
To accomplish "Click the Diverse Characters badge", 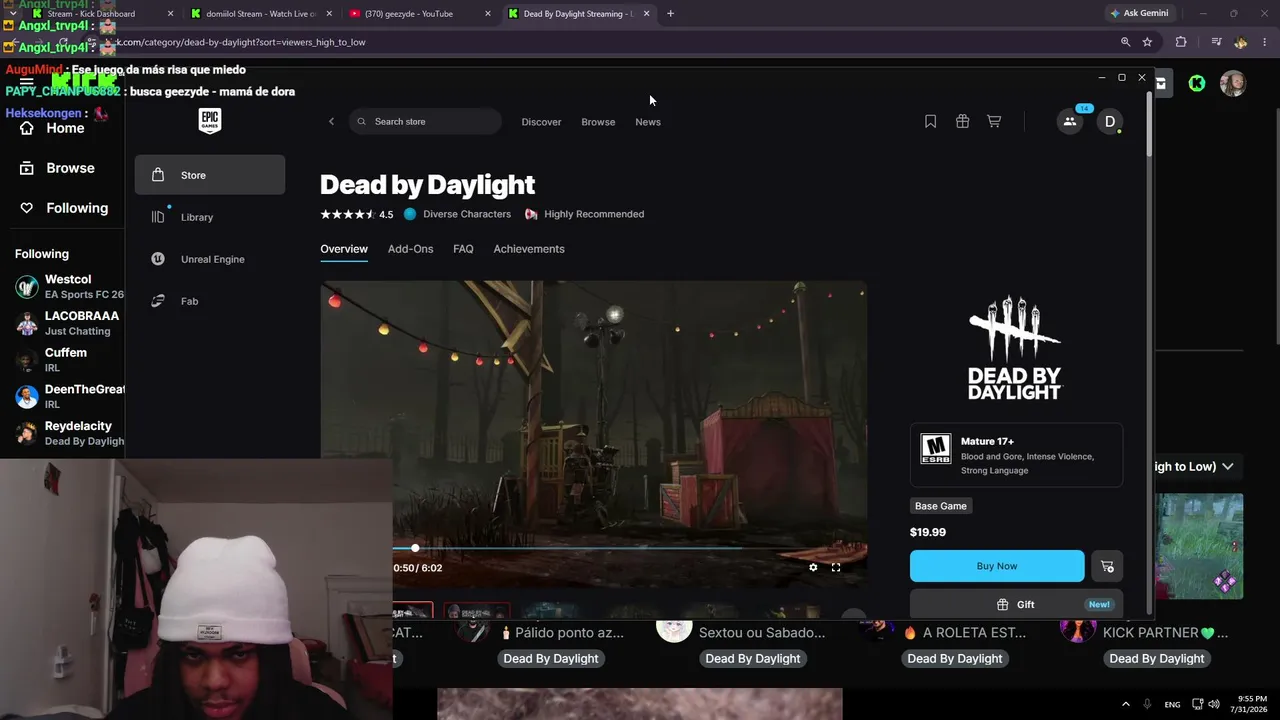I will coord(458,214).
